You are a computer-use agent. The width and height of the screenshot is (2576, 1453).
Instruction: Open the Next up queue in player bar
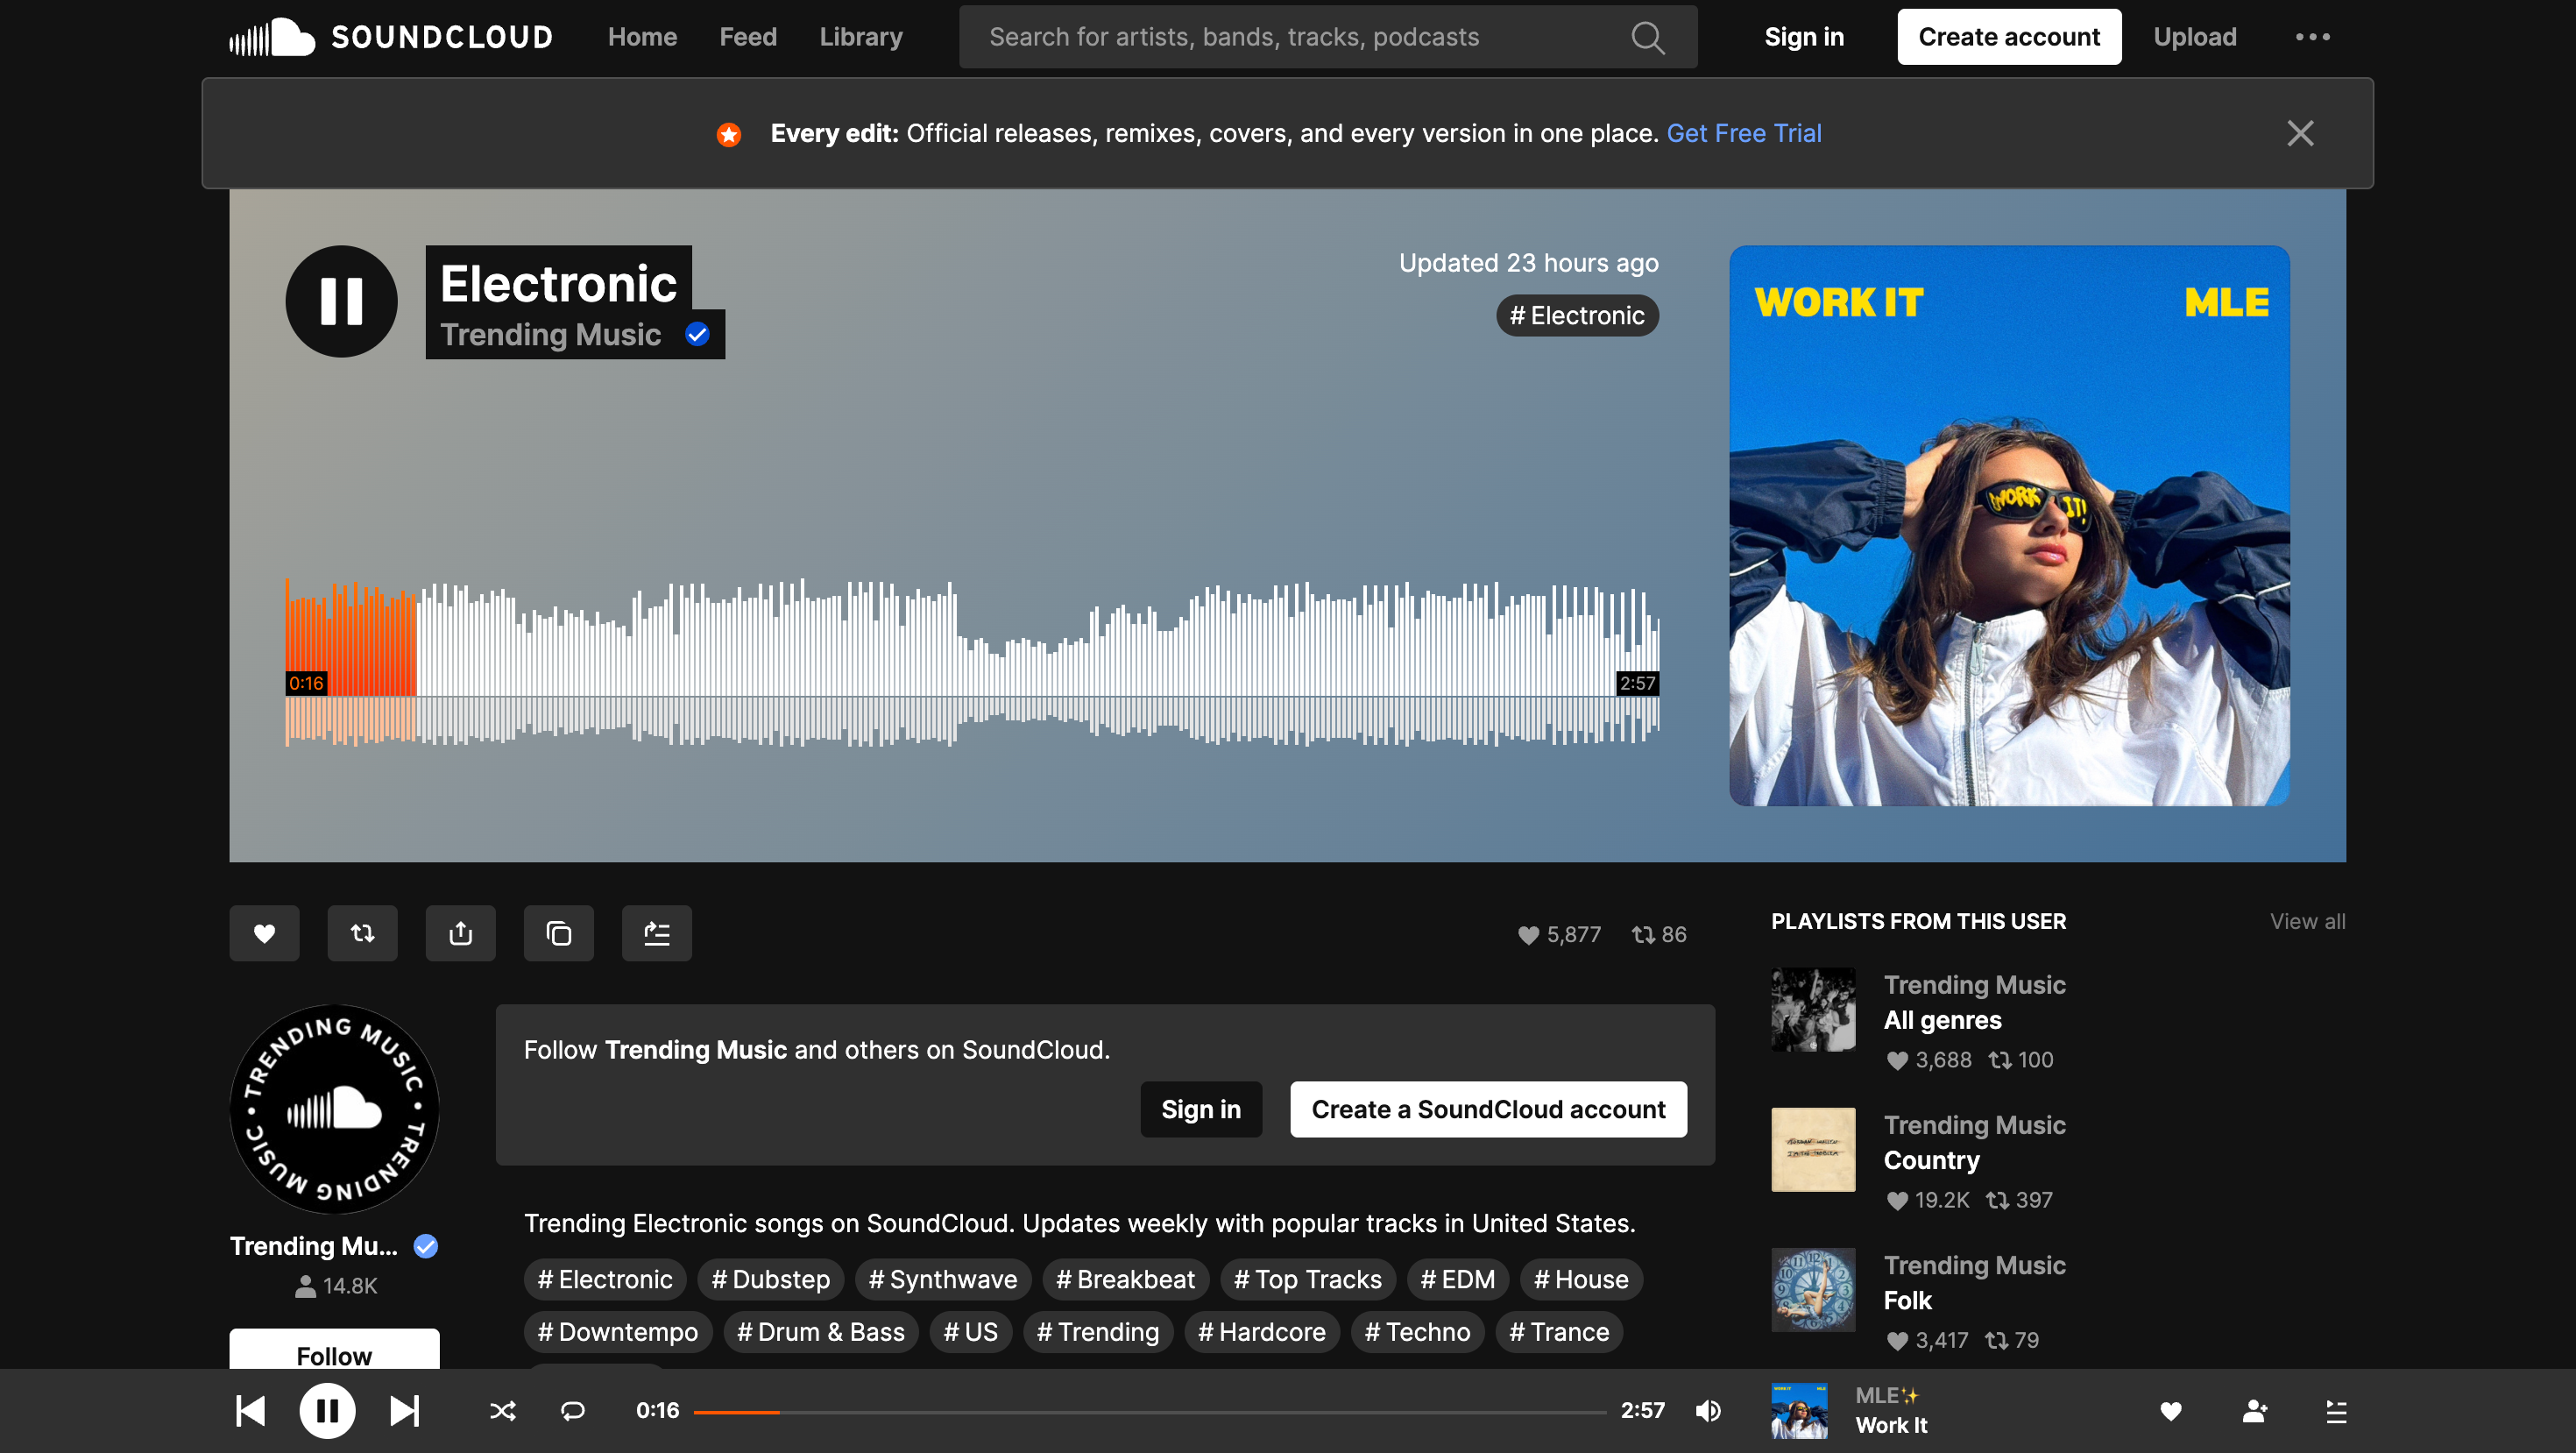tap(2336, 1410)
